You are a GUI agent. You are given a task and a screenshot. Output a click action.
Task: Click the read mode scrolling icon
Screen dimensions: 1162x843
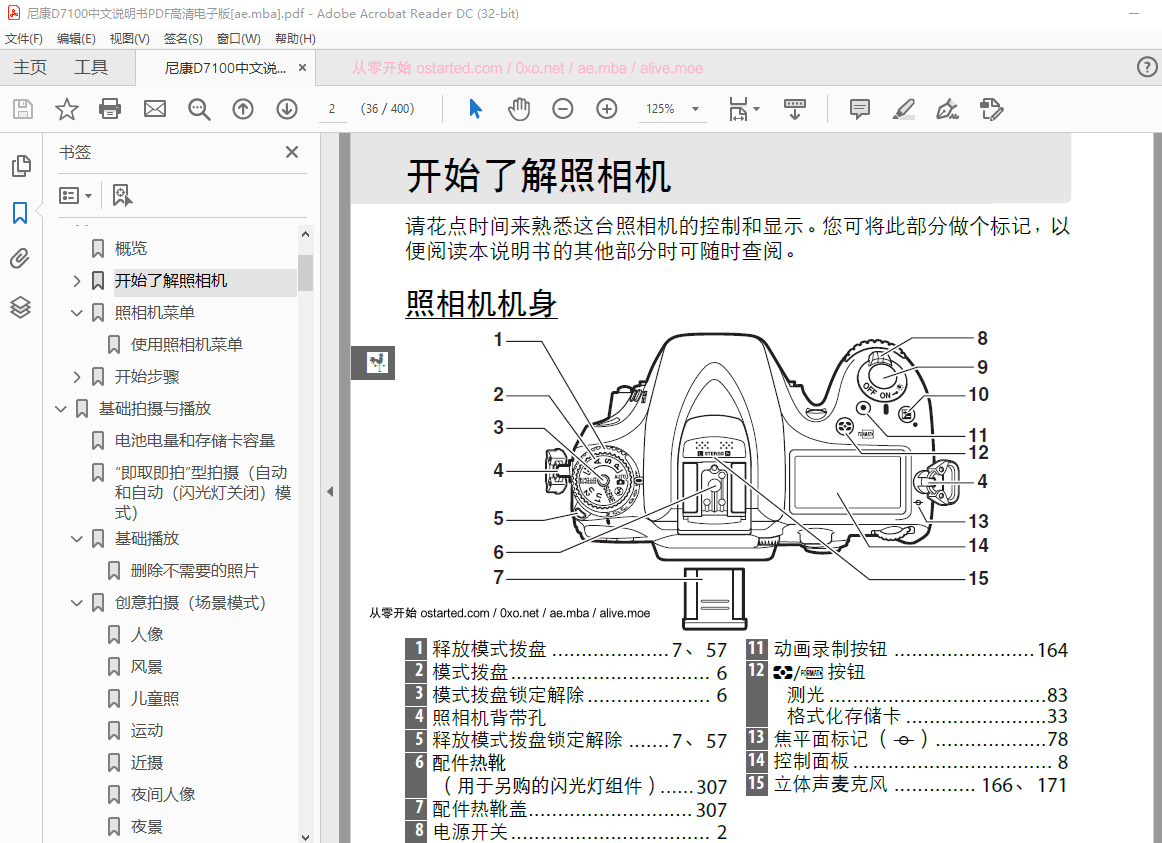(794, 110)
